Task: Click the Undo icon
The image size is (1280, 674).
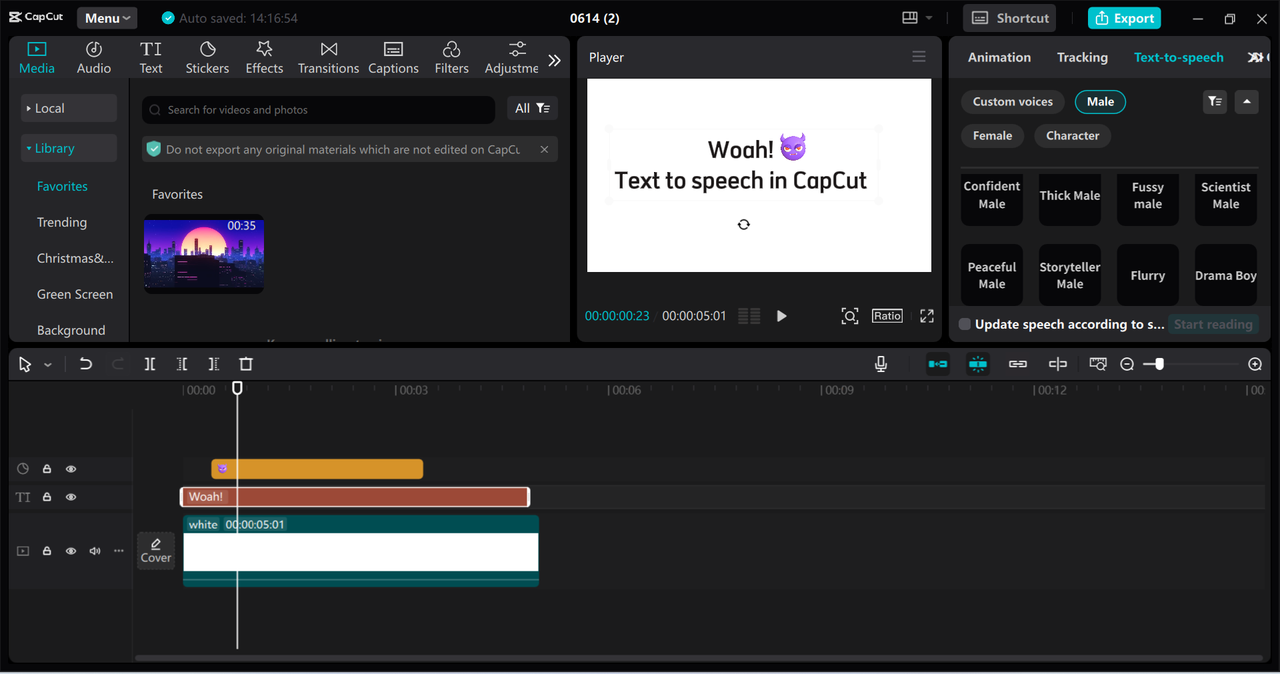Action: coord(86,364)
